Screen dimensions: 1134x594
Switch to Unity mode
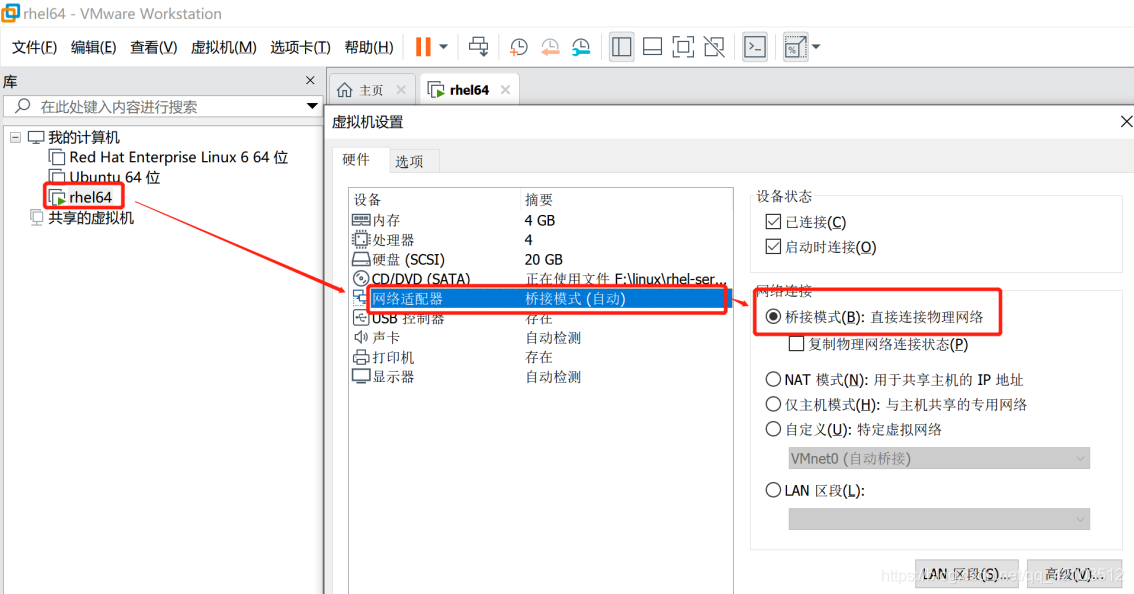(714, 47)
